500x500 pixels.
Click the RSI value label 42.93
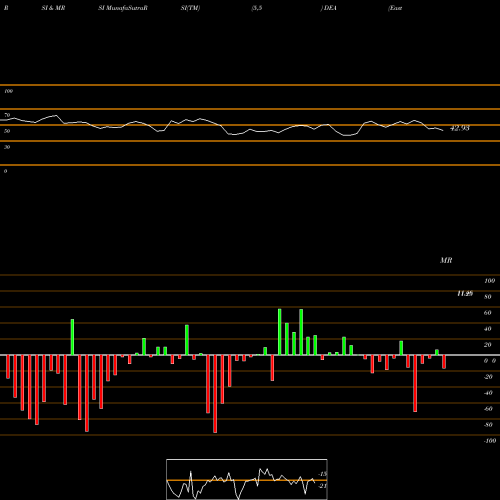point(460,128)
